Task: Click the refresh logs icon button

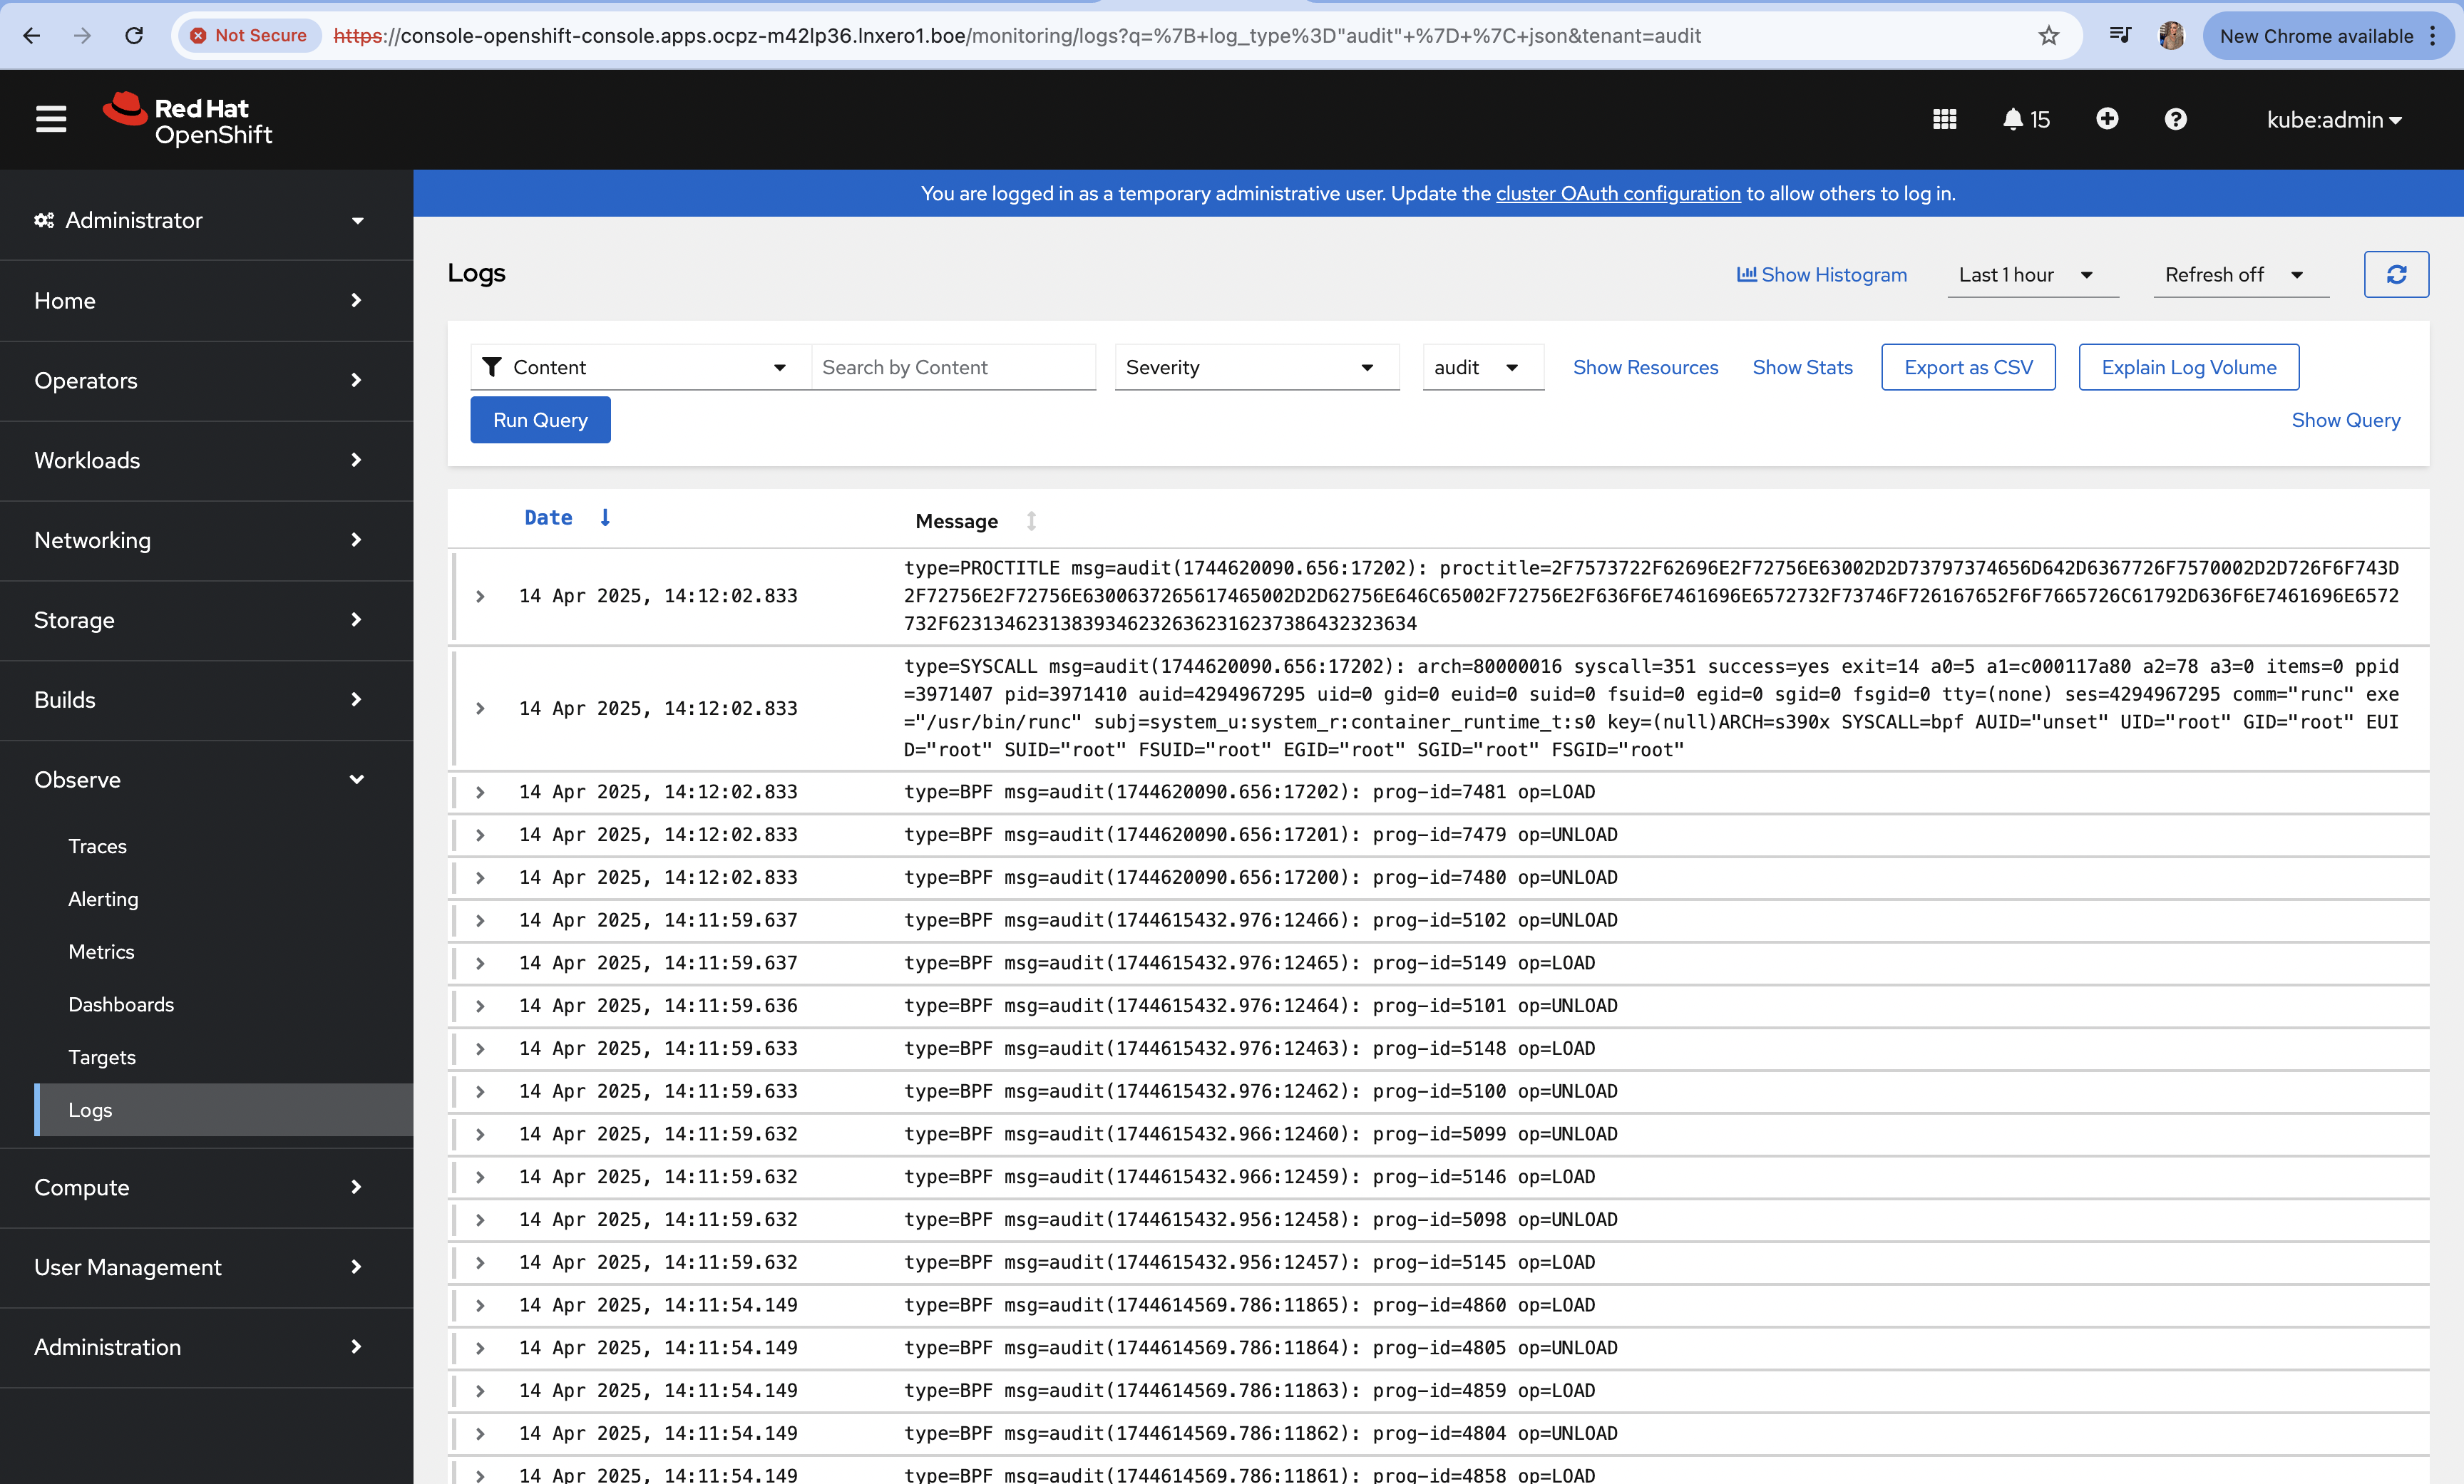Action: (x=2396, y=275)
